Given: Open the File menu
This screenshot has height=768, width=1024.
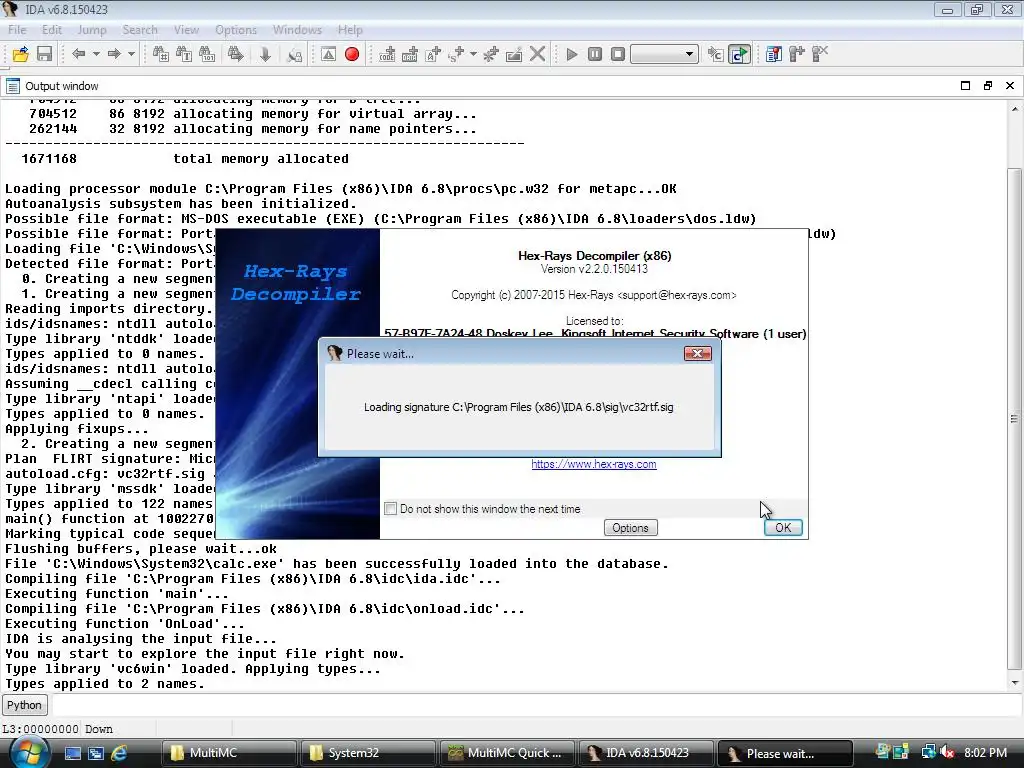Looking at the screenshot, I should (x=17, y=30).
